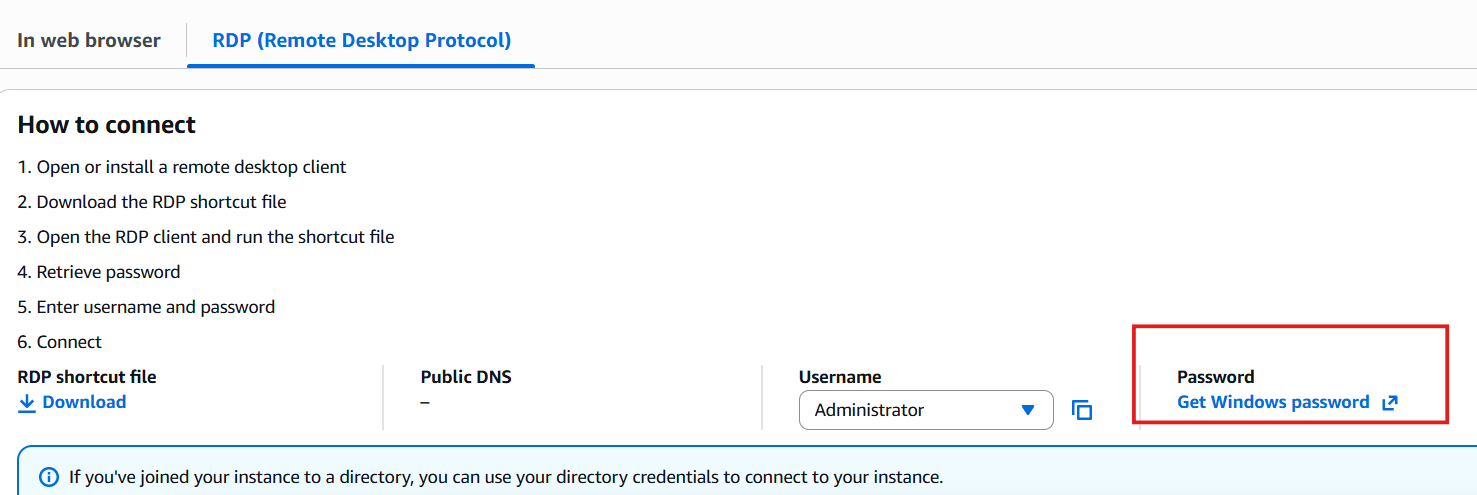The height and width of the screenshot is (495, 1477).
Task: Click step 6 'Connect'
Action: point(60,342)
